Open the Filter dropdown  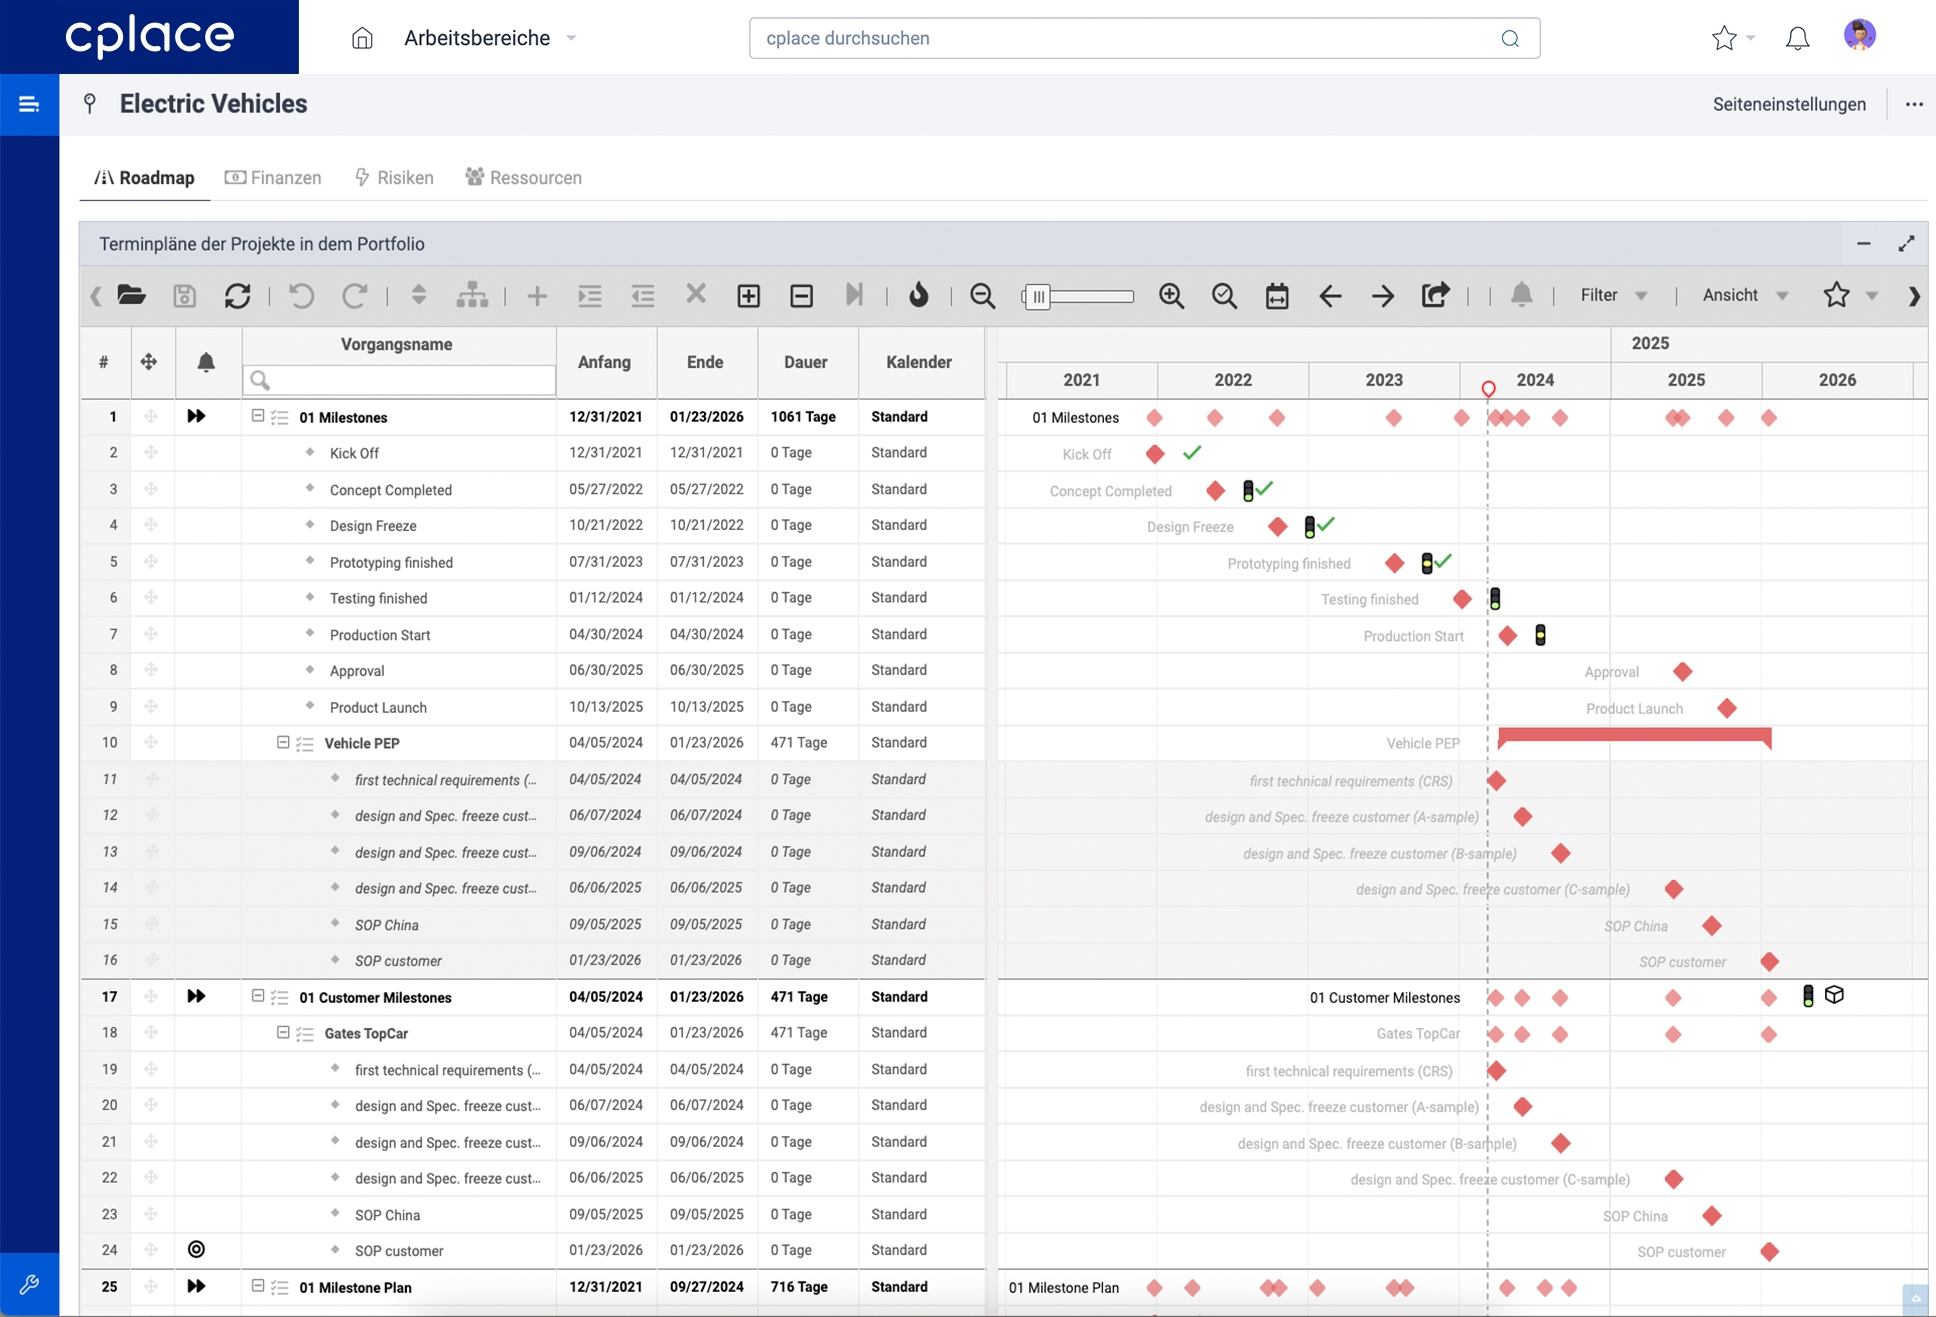tap(1612, 295)
